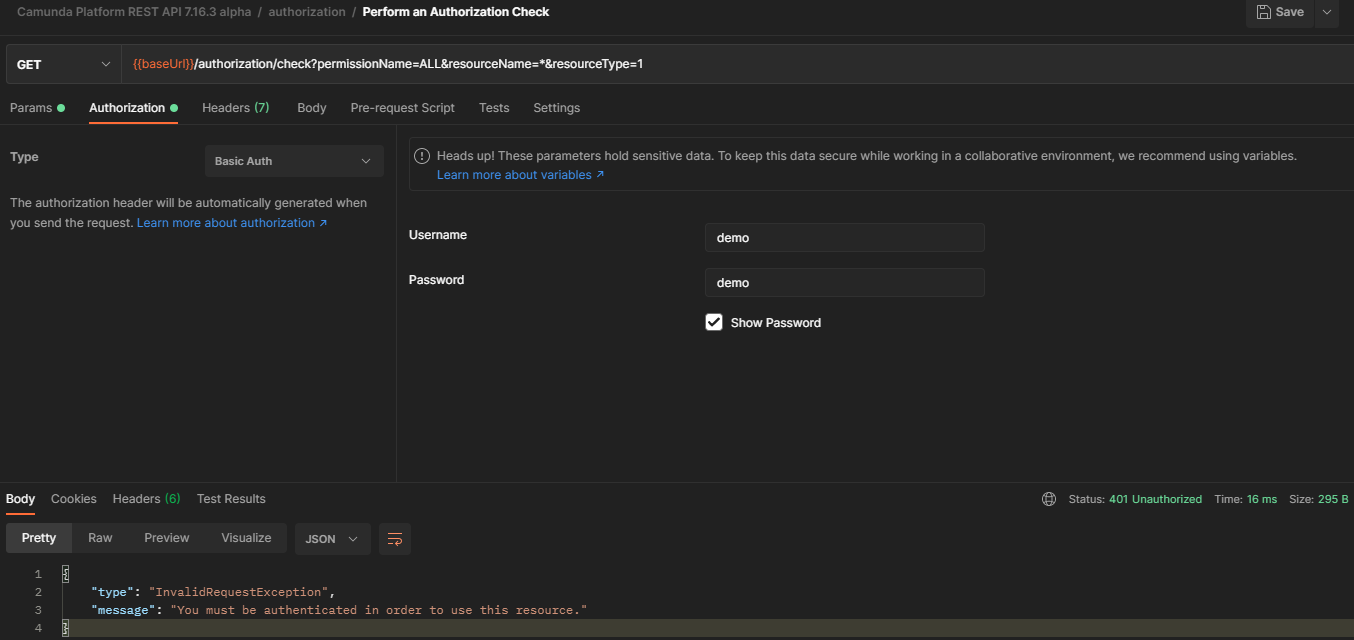
Task: Uncheck the Show Password checkbox
Action: coord(714,322)
